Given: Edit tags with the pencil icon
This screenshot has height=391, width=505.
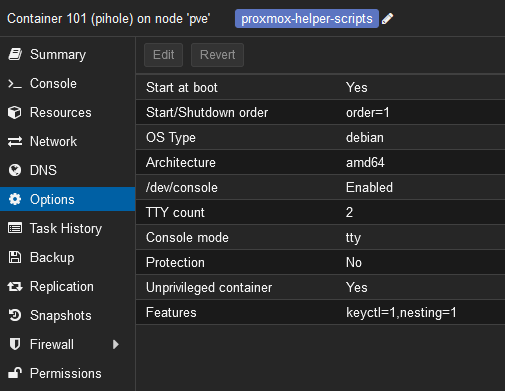Looking at the screenshot, I should (x=387, y=19).
